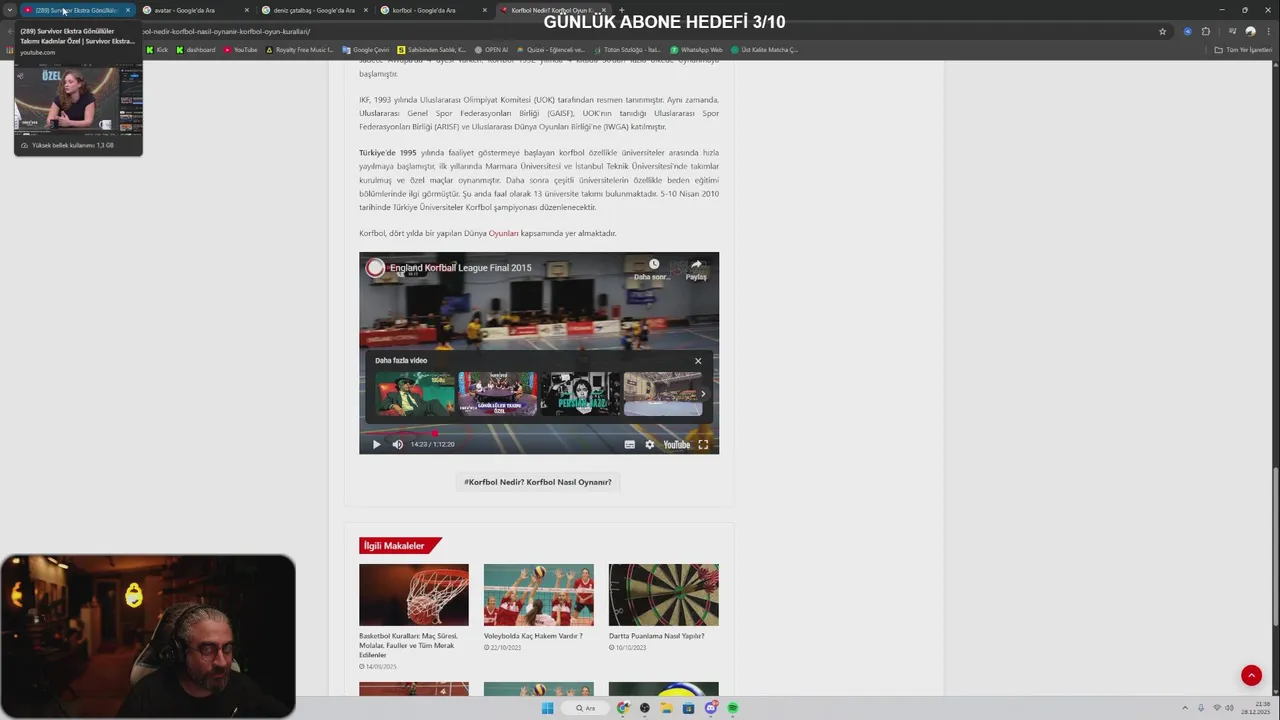Viewport: 1280px width, 720px height.
Task: Open the 'Oyunları' red hyperlink
Action: click(x=503, y=233)
